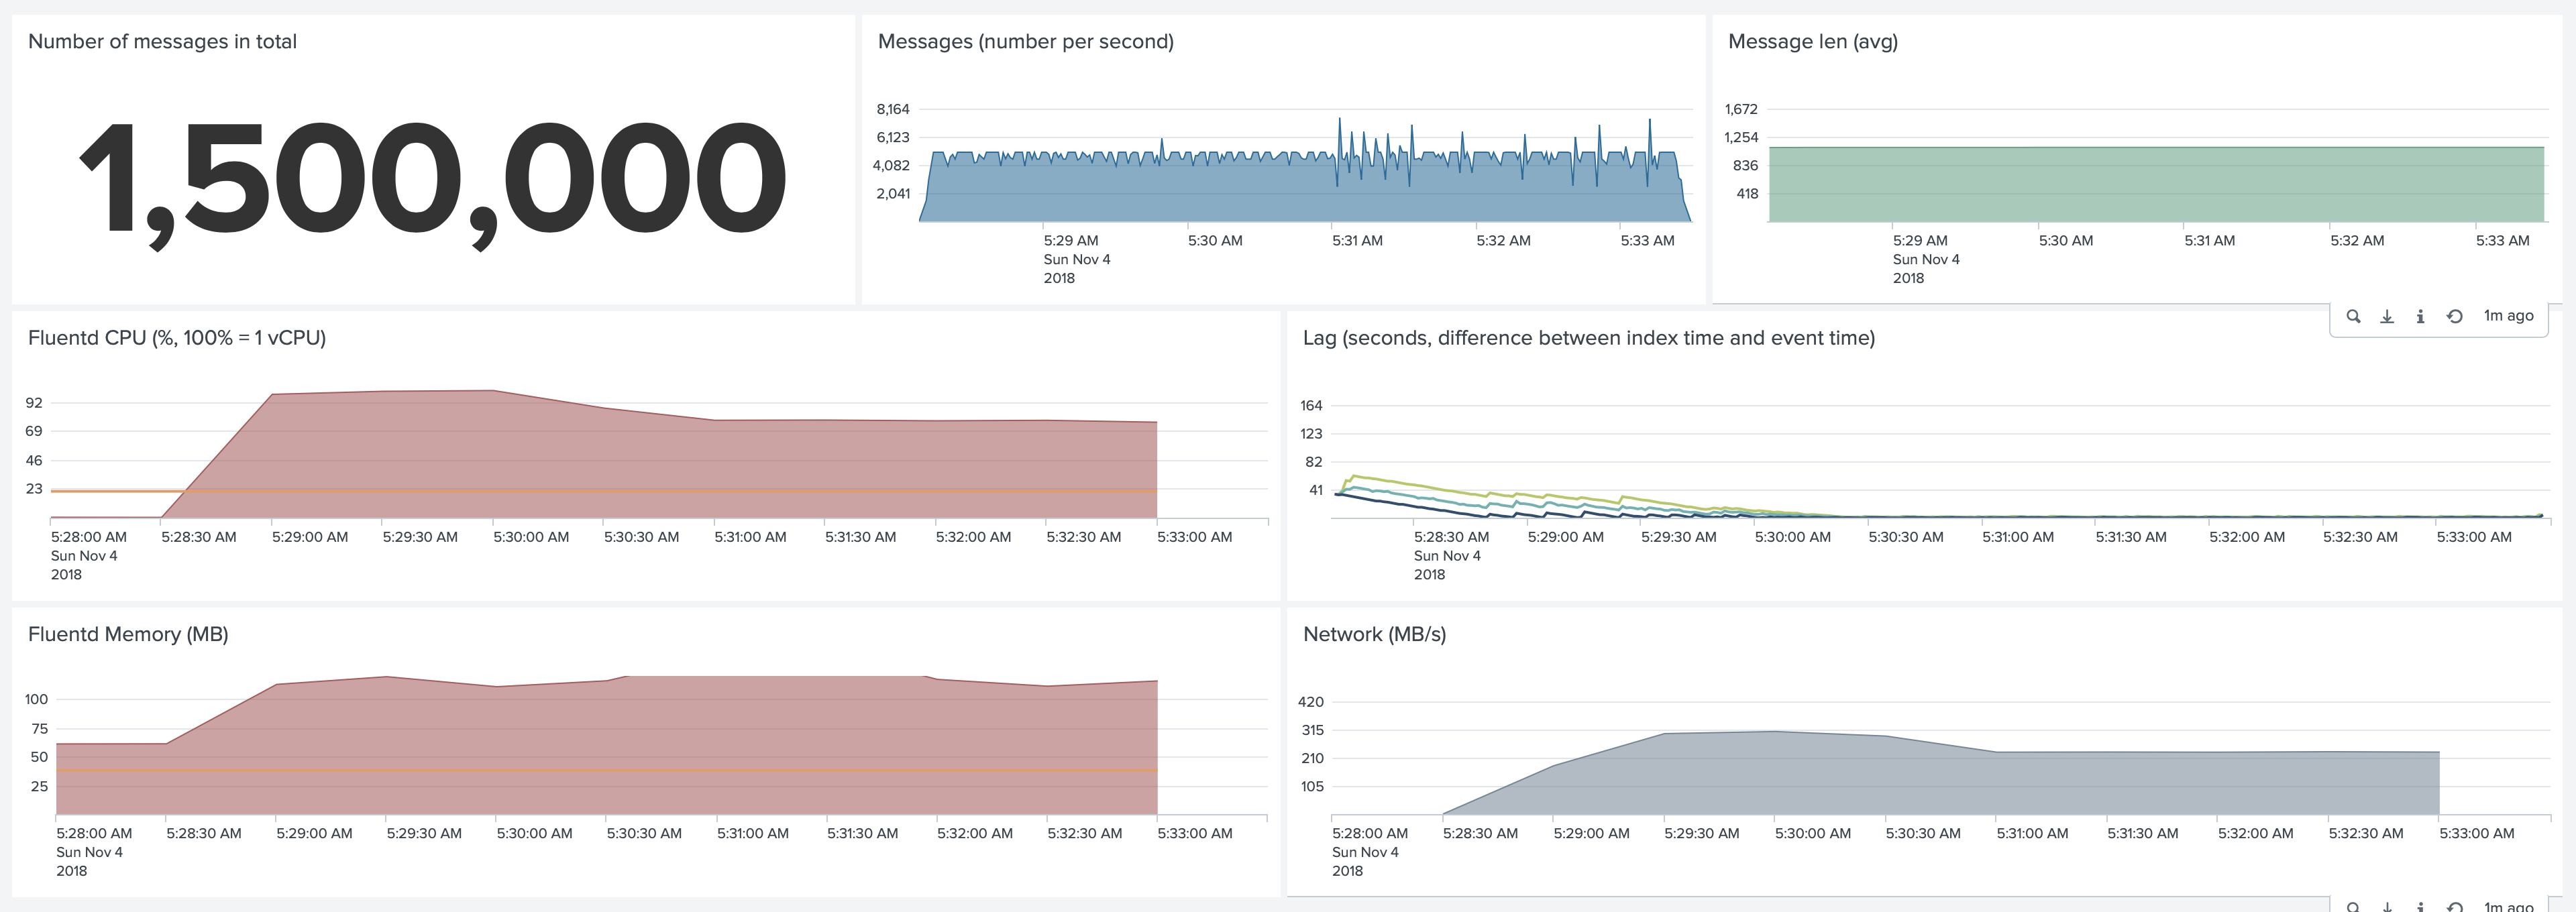Click the 4,082 y-axis label
Image resolution: width=2576 pixels, height=912 pixels.
tap(891, 165)
